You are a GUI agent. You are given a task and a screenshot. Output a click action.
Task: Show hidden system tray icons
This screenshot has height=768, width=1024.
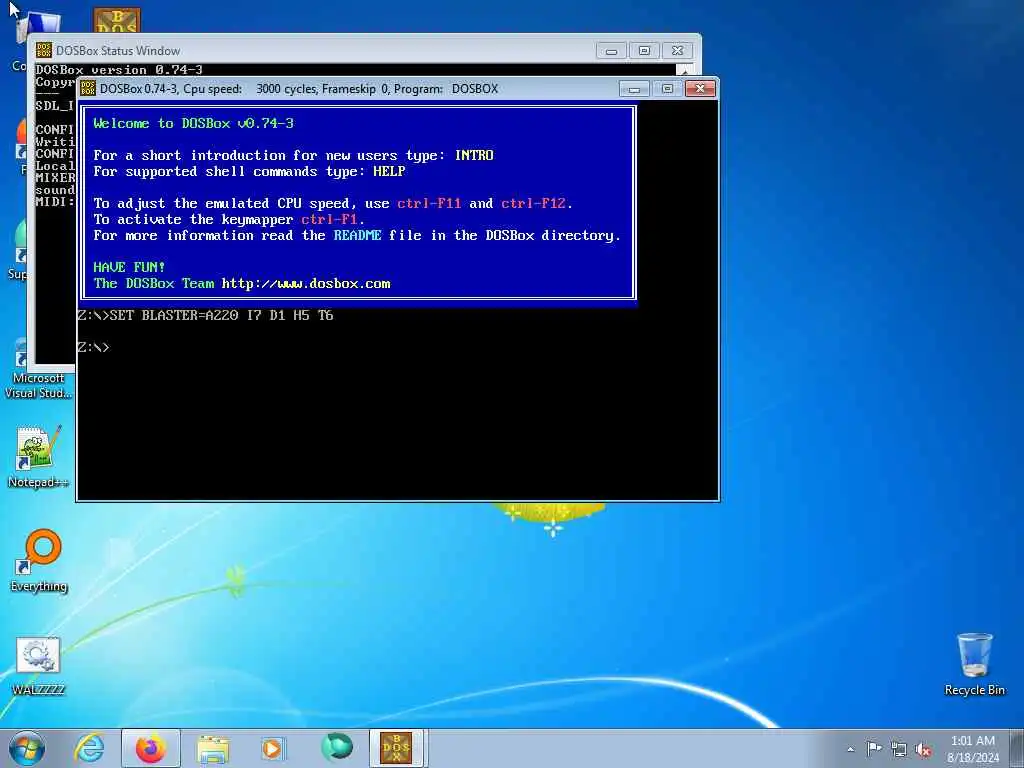[850, 749]
